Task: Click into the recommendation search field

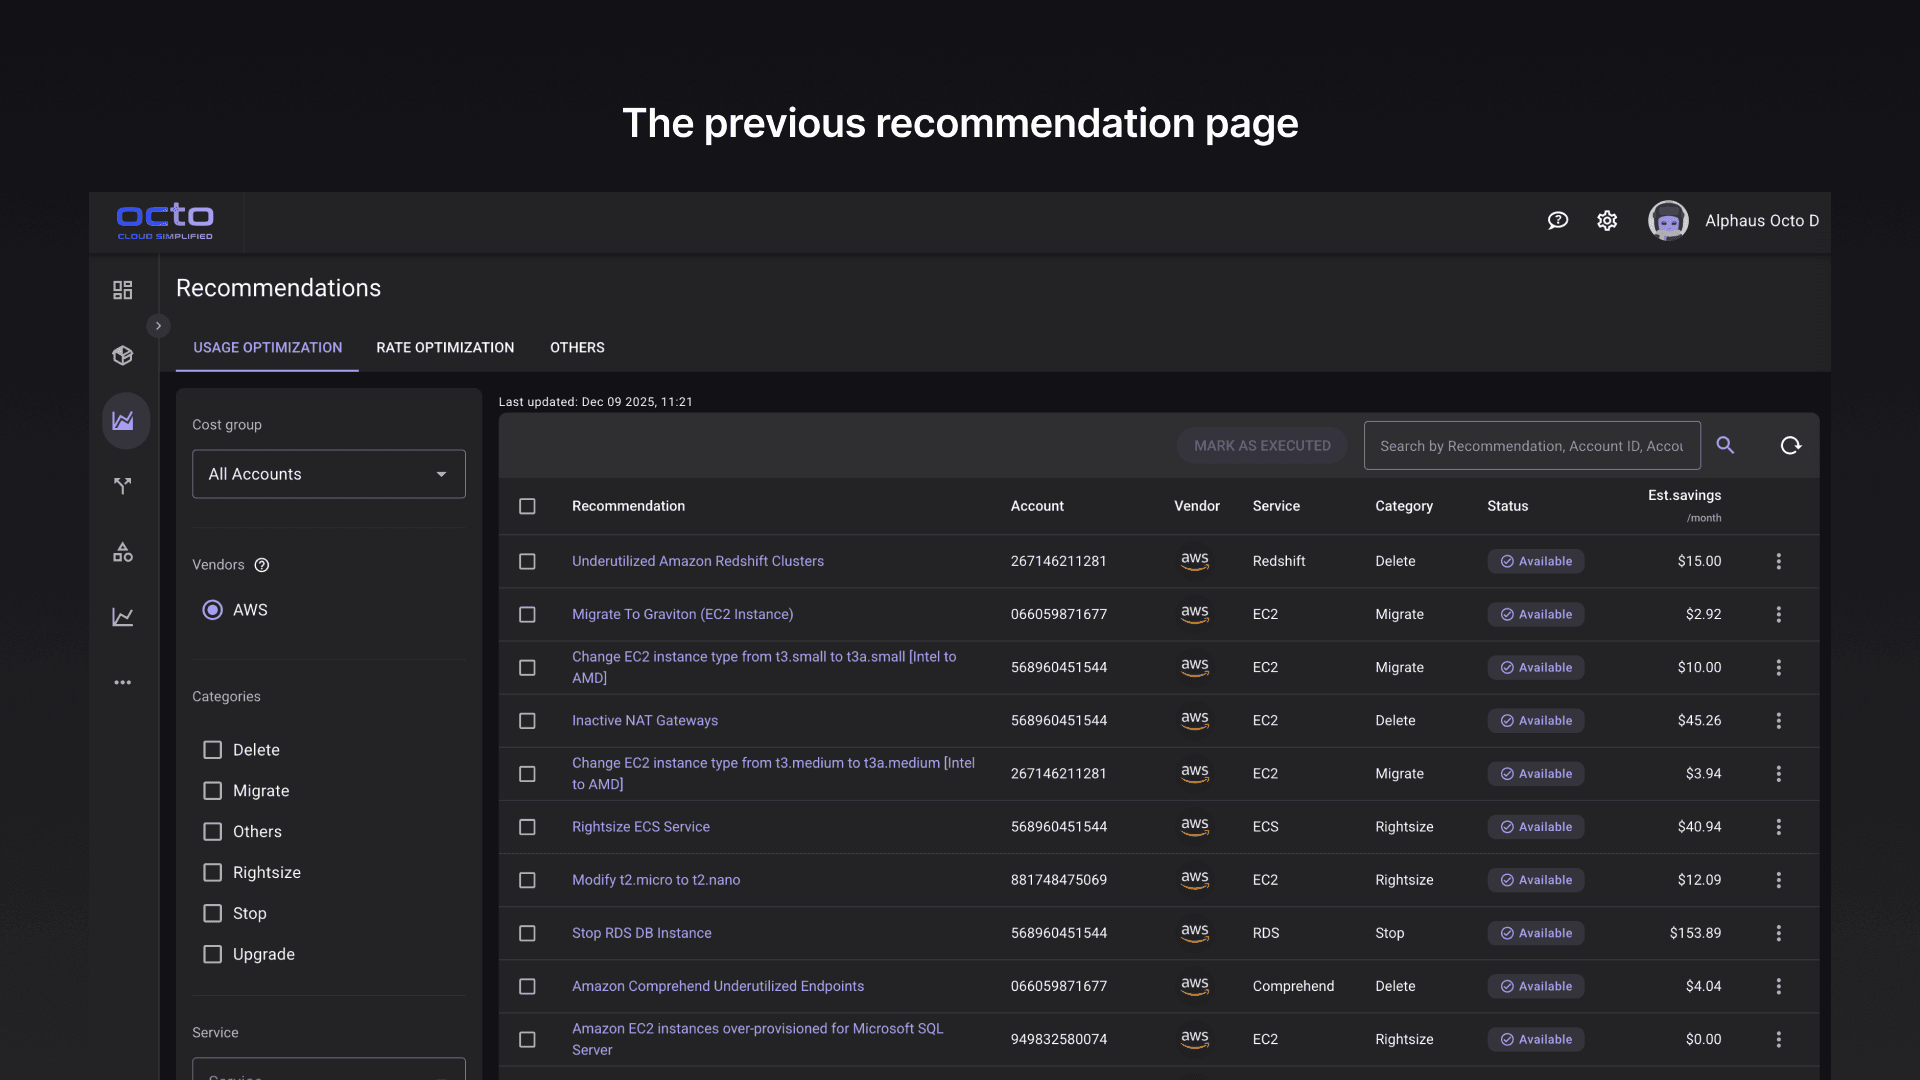Action: click(x=1531, y=446)
